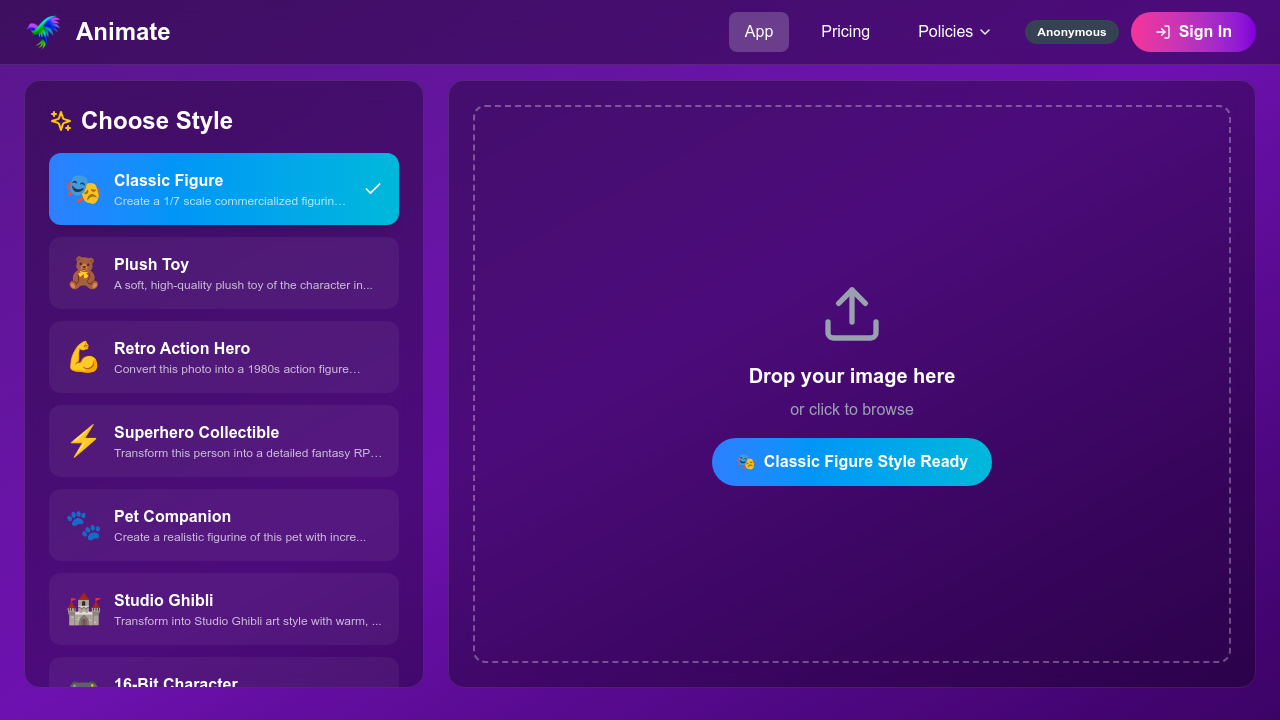Screen dimensions: 1280x720
Task: Click the Pet Companion paw prints icon
Action: tap(83, 524)
